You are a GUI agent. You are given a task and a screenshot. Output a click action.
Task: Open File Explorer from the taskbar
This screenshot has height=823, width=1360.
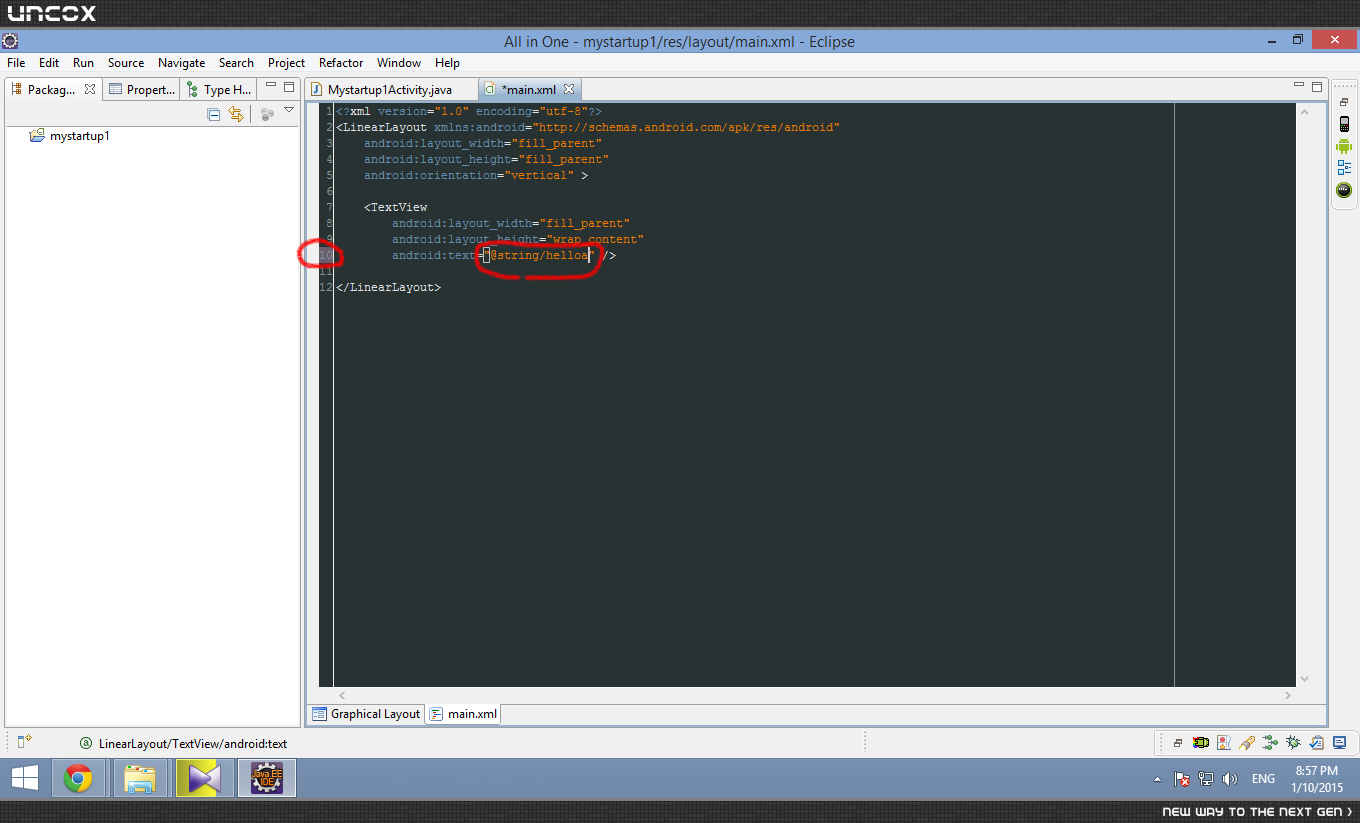pyautogui.click(x=141, y=778)
